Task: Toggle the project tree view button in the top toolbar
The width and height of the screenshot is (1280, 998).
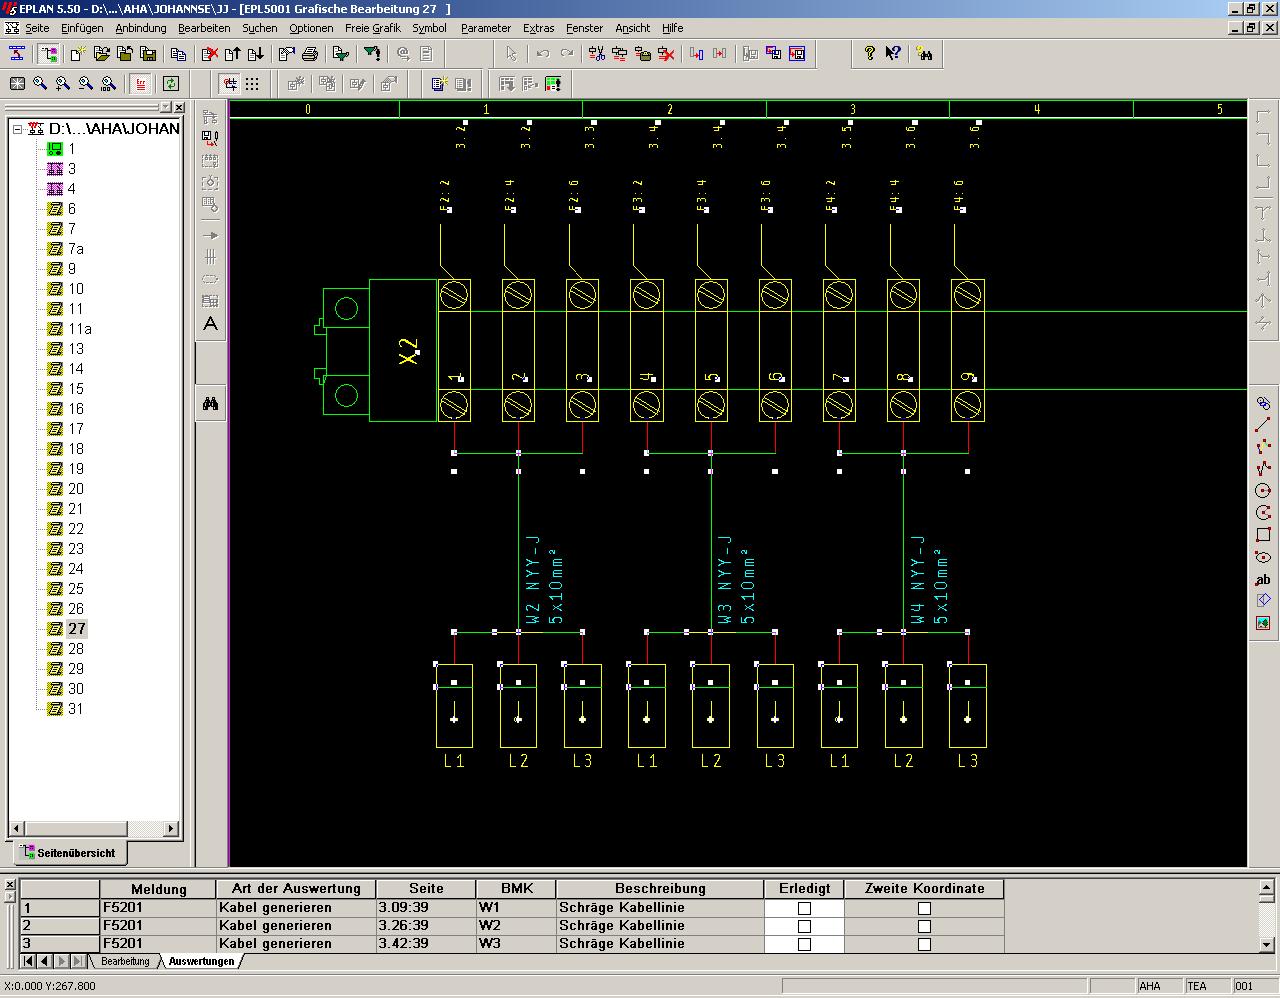Action: click(47, 54)
